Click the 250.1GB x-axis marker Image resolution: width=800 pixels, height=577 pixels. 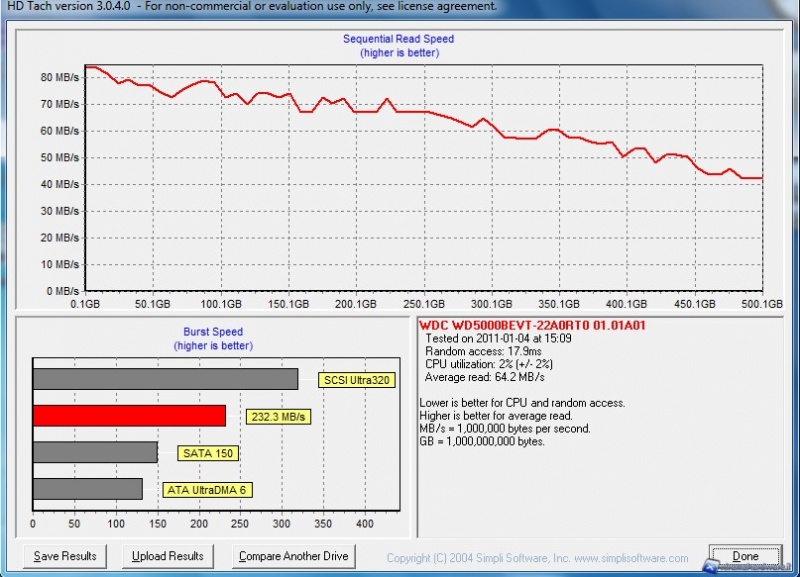pyautogui.click(x=427, y=303)
